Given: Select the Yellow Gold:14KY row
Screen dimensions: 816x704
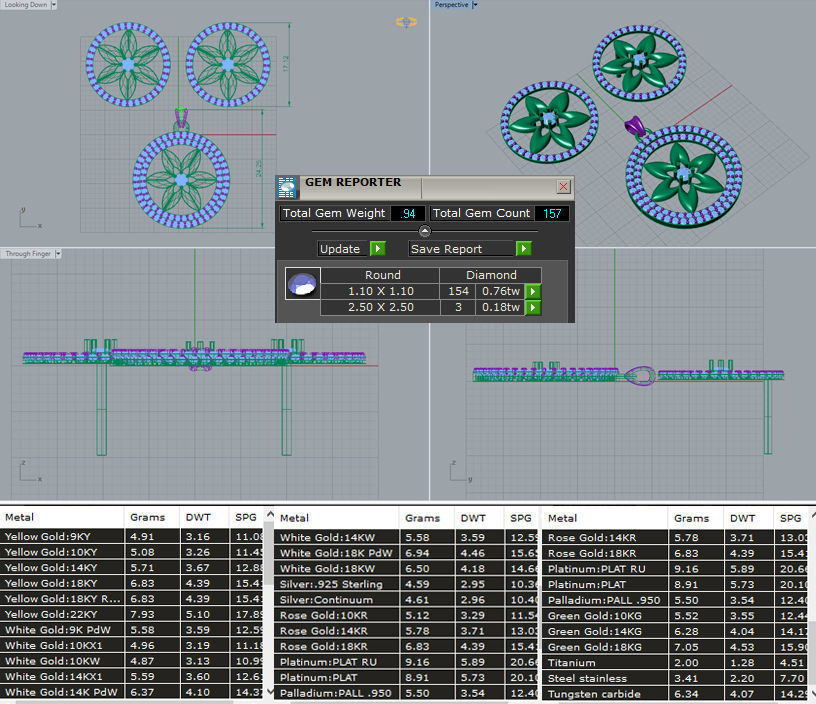Looking at the screenshot, I should [x=131, y=568].
